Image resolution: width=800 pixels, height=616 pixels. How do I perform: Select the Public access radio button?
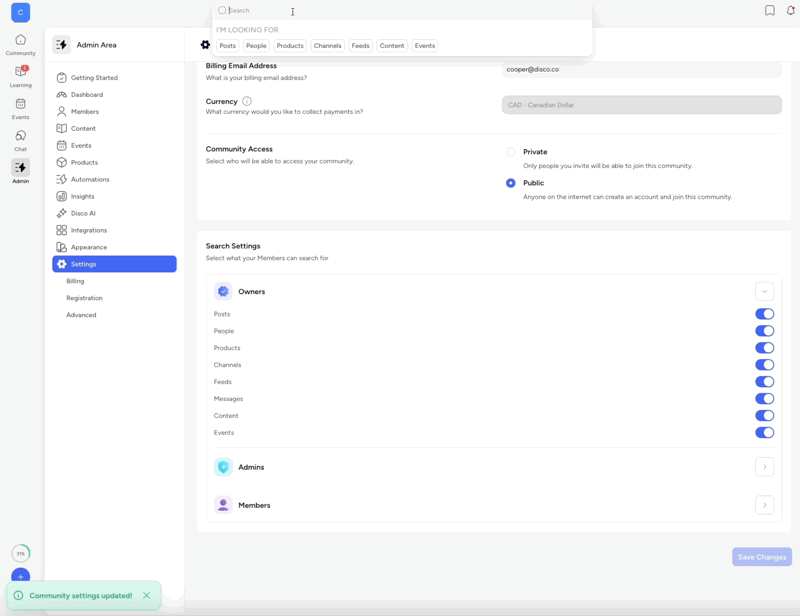(510, 183)
